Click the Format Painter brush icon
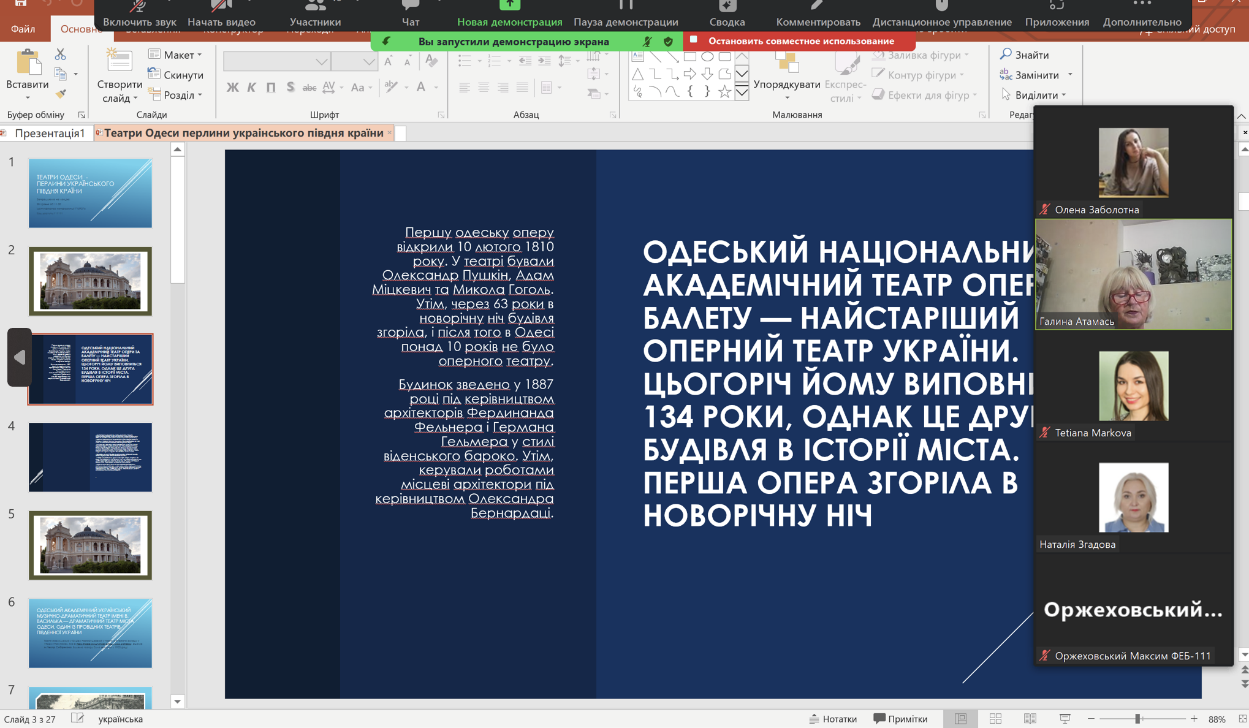The height and width of the screenshot is (728, 1249). (x=61, y=93)
